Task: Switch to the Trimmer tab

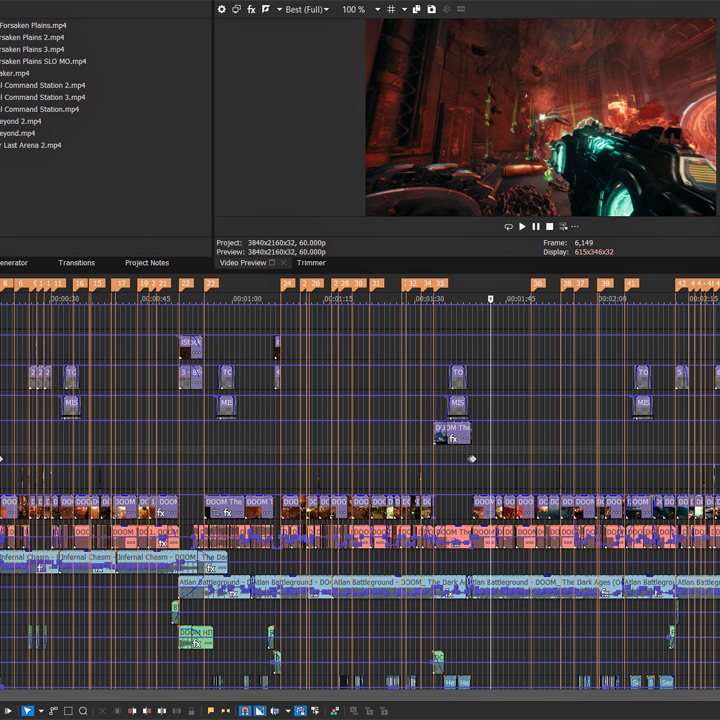Action: tap(311, 263)
